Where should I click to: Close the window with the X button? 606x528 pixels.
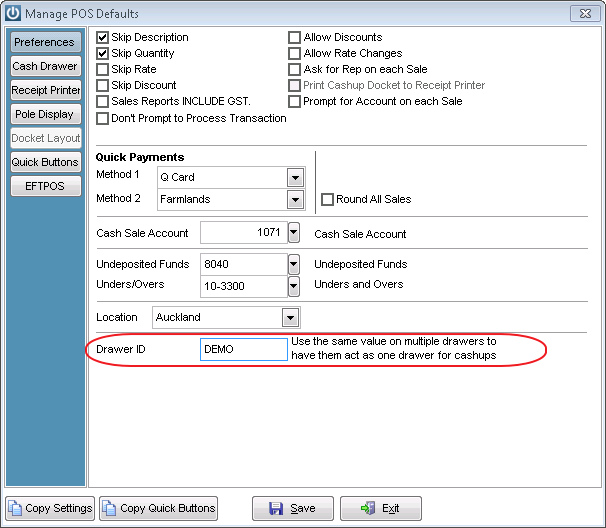point(585,14)
